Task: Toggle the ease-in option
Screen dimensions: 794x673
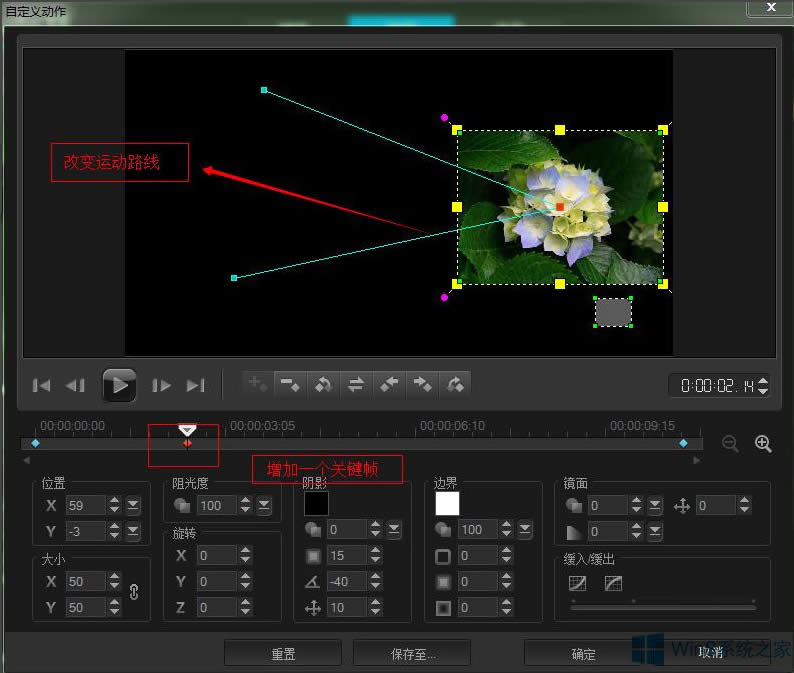Action: [x=577, y=583]
